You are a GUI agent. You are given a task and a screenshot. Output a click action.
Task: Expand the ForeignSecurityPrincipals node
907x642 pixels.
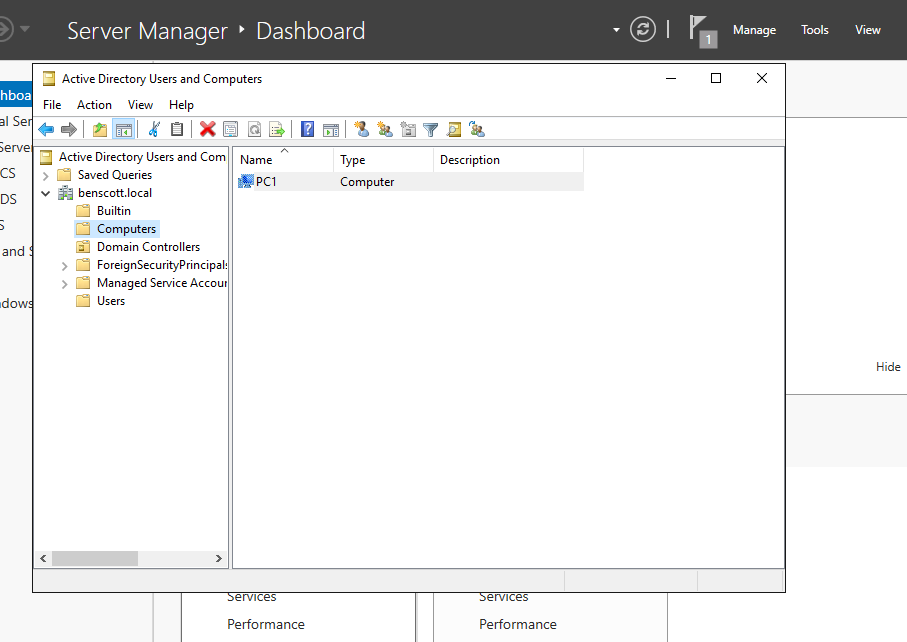(x=64, y=265)
